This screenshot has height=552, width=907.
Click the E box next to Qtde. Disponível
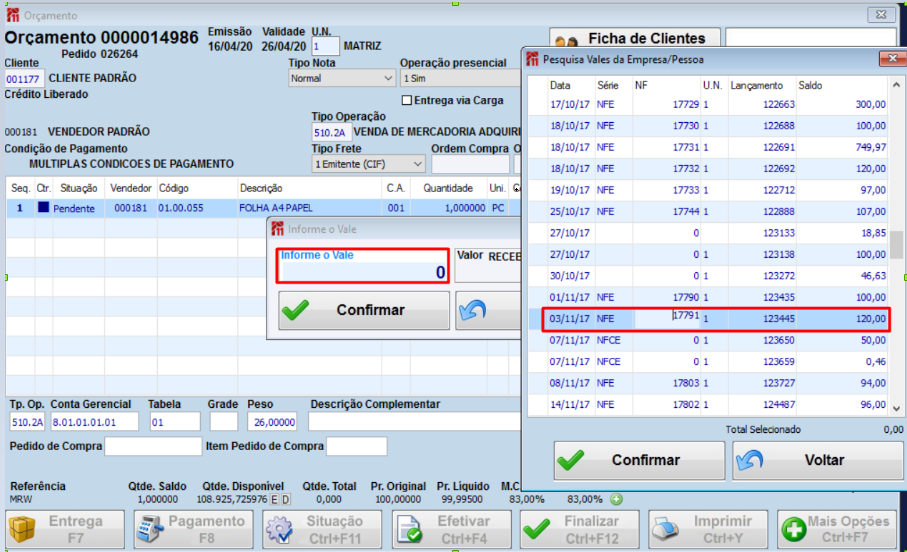tap(274, 499)
